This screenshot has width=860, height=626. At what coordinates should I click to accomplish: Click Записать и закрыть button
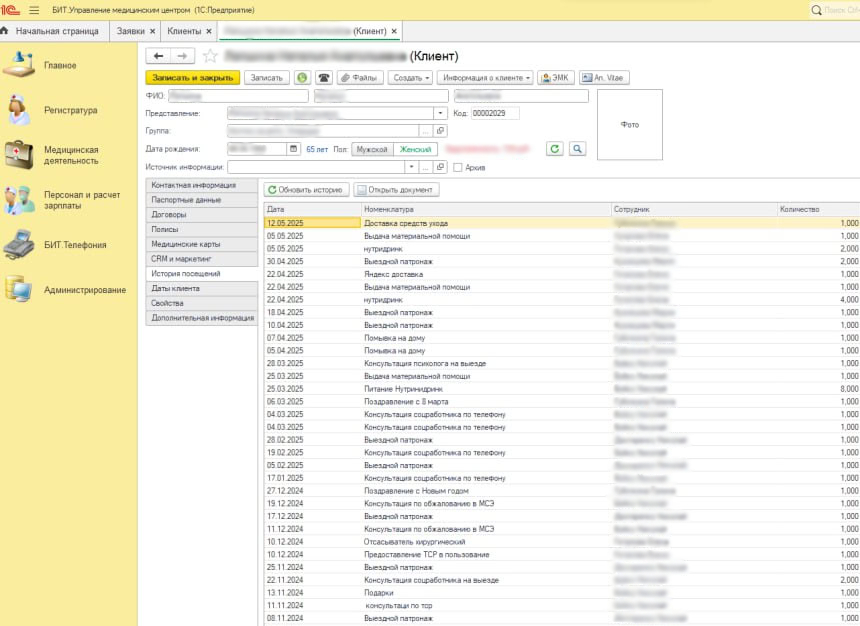coord(193,78)
